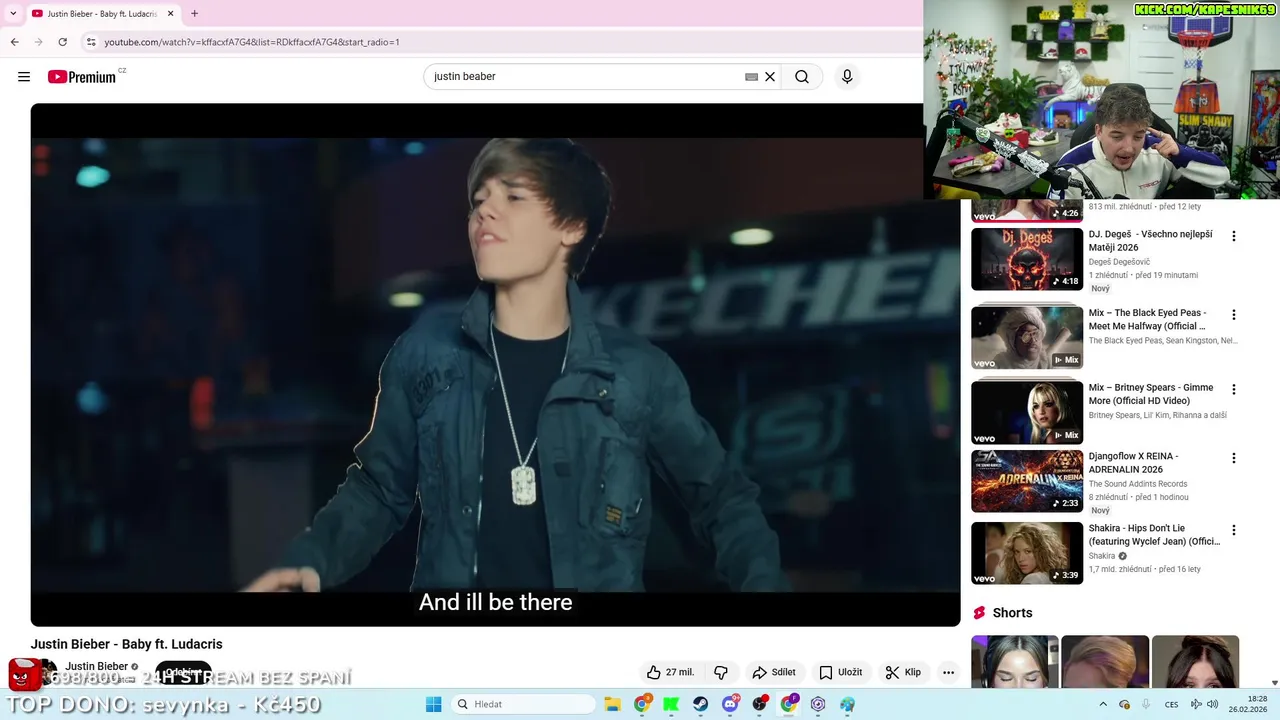Screen dimensions: 1280x720
Task: Start voice search with the microphone
Action: [x=847, y=77]
